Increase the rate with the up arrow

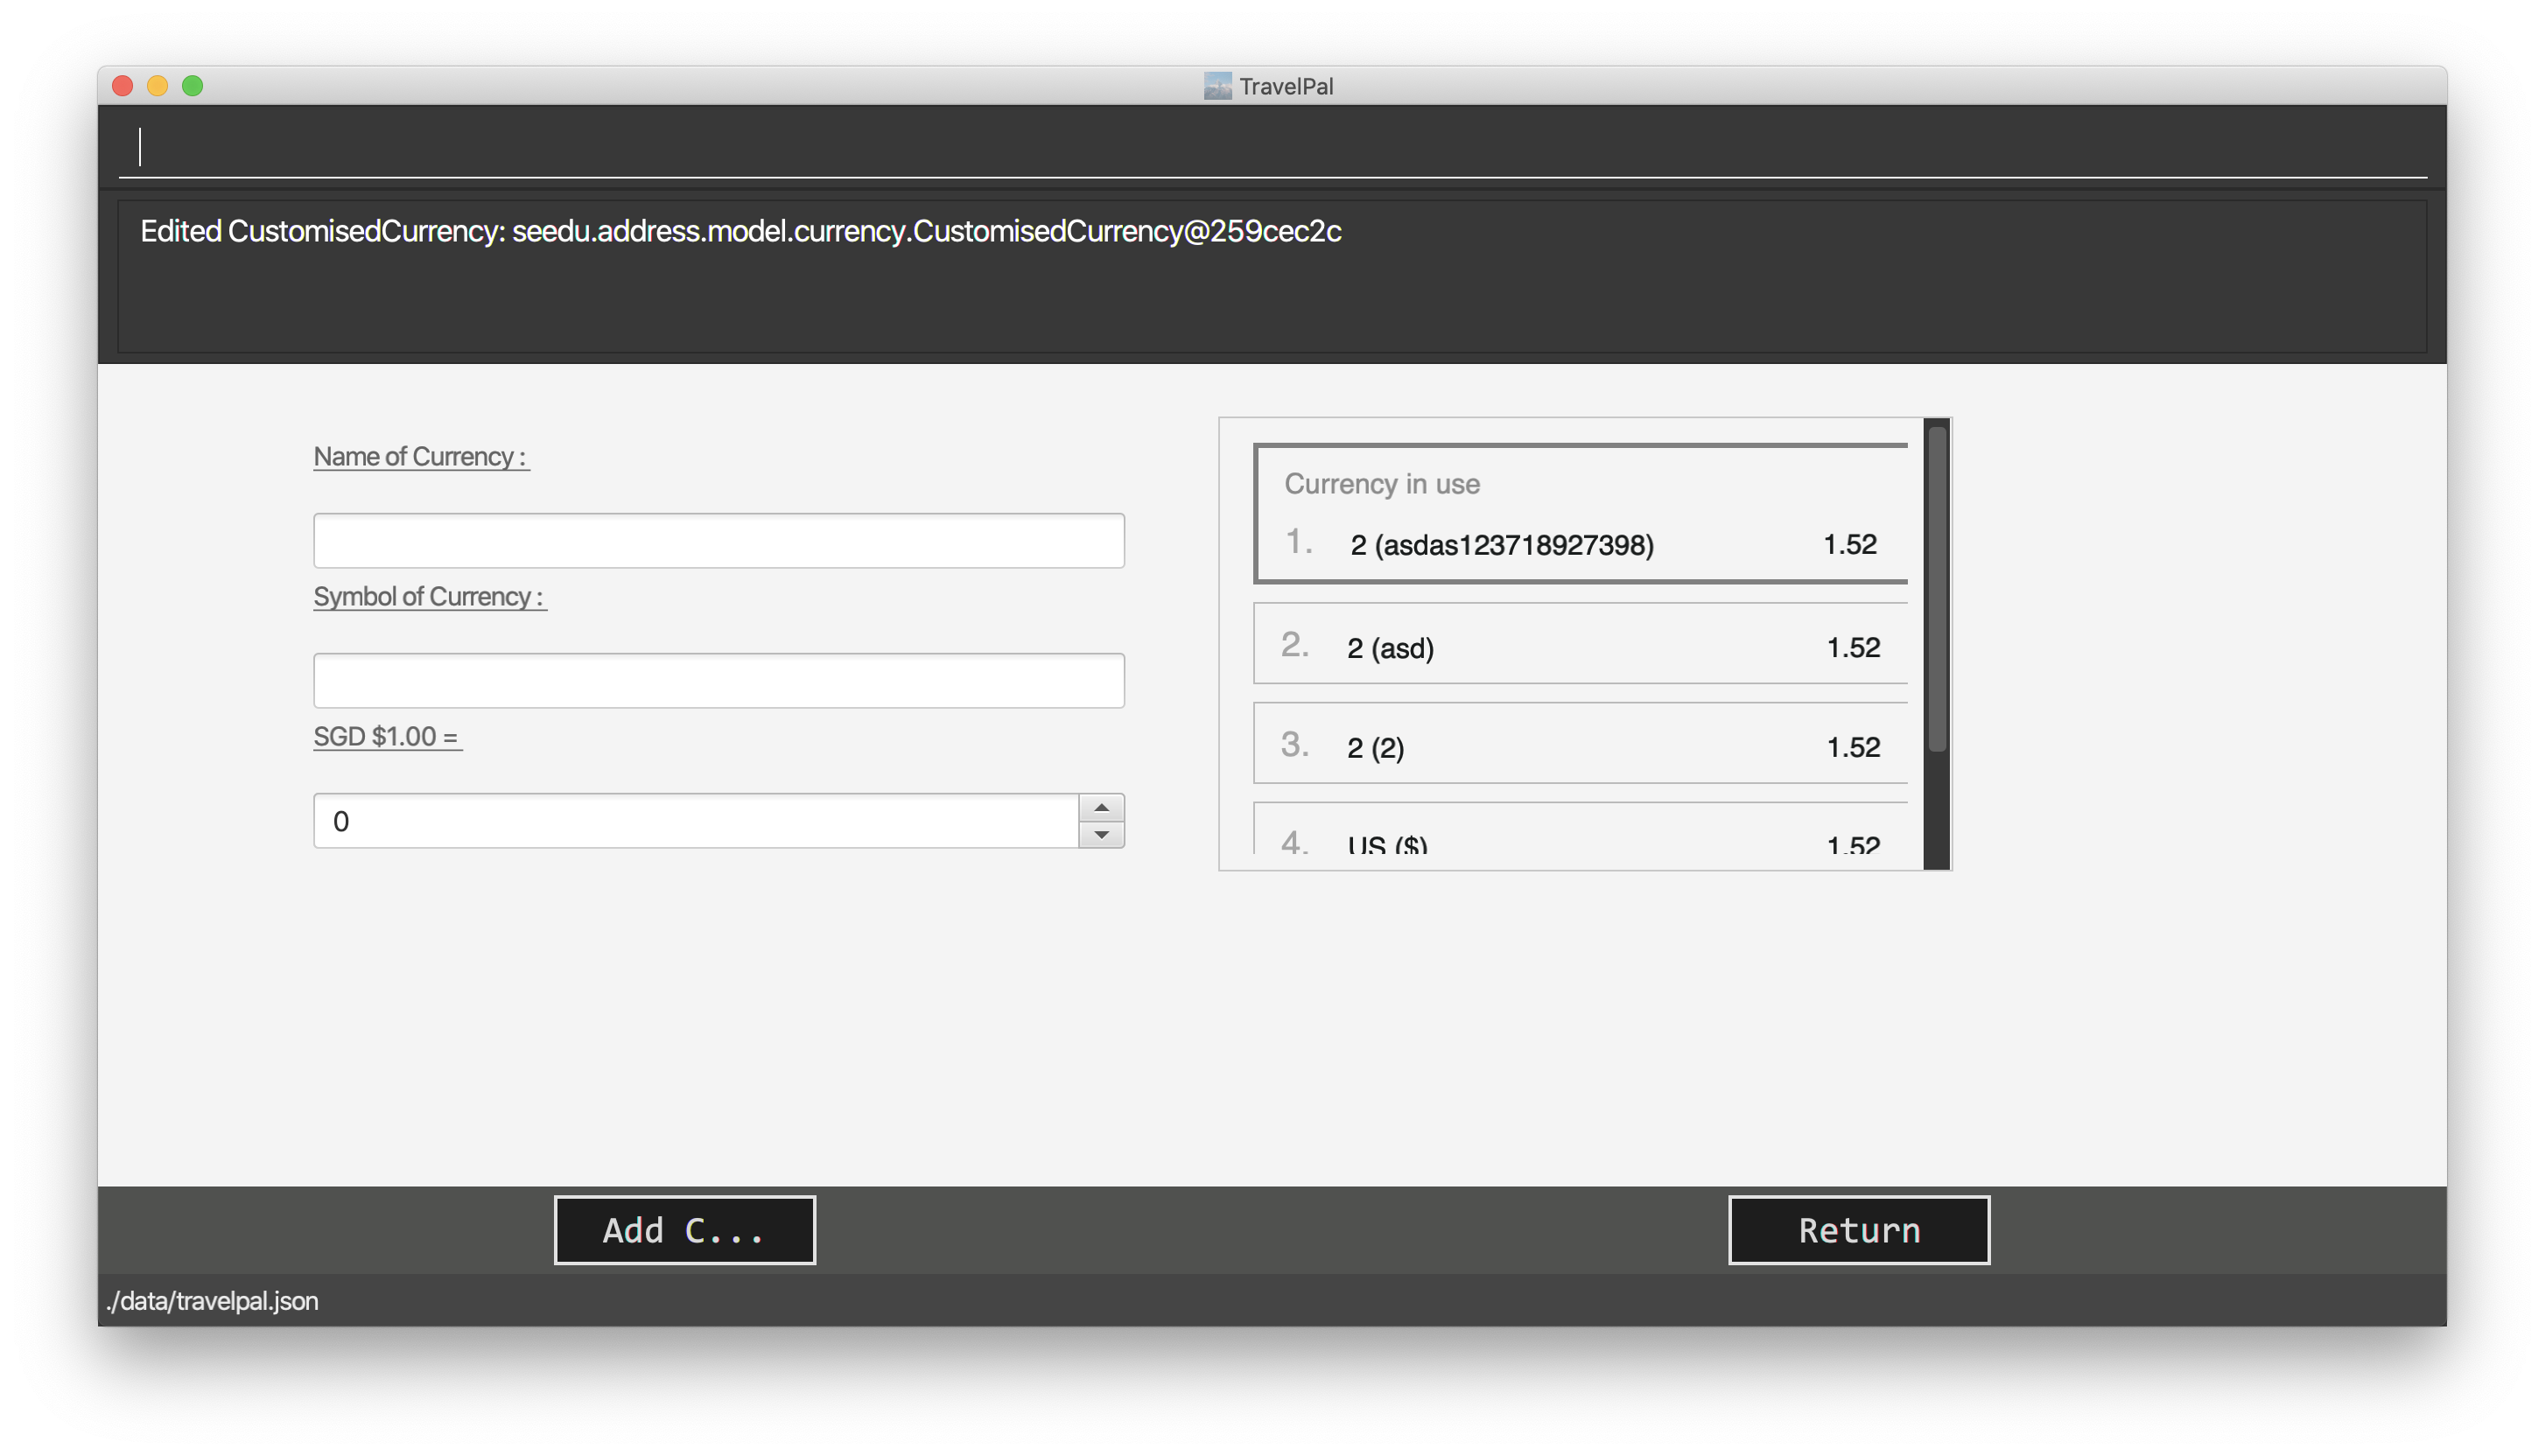tap(1101, 808)
